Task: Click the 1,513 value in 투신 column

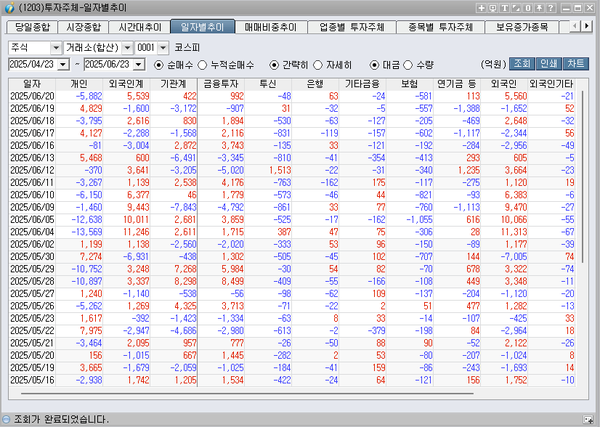Action: pos(280,170)
